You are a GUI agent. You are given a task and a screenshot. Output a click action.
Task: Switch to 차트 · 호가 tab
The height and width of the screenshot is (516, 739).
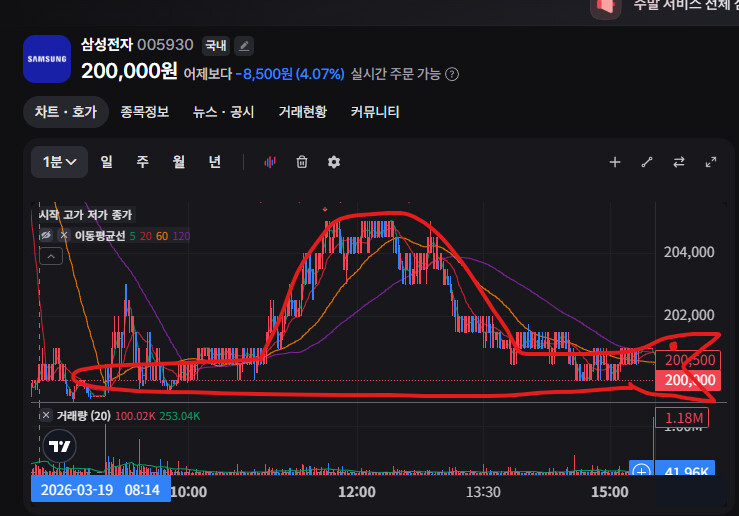66,112
